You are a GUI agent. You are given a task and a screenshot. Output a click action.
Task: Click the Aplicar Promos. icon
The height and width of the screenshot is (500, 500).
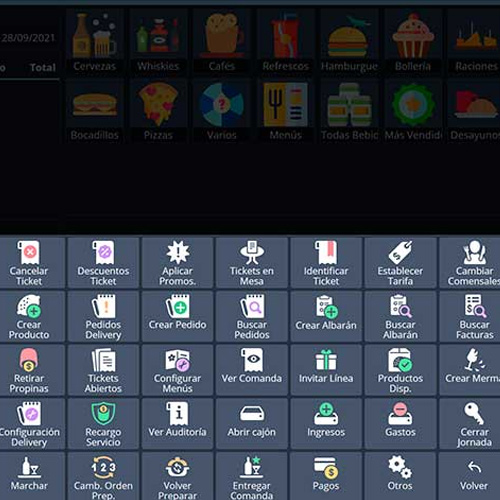coord(178,252)
